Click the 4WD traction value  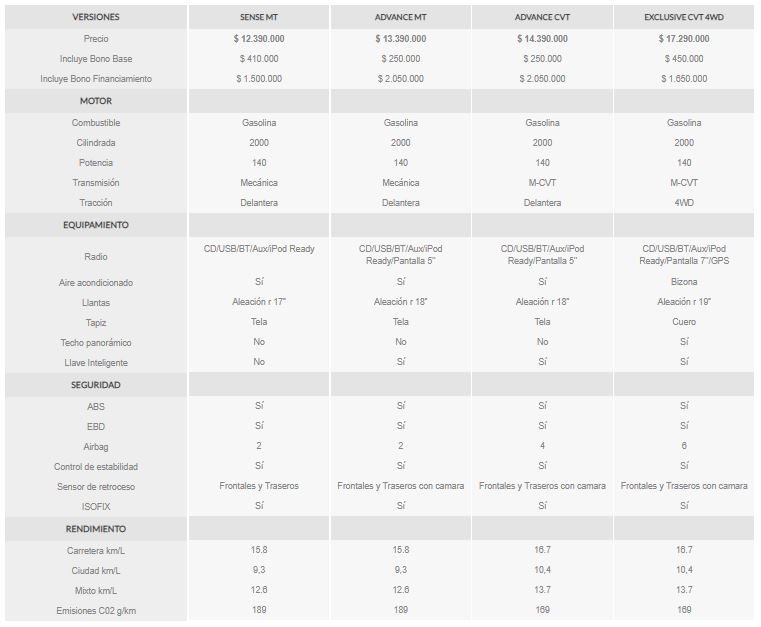(684, 203)
